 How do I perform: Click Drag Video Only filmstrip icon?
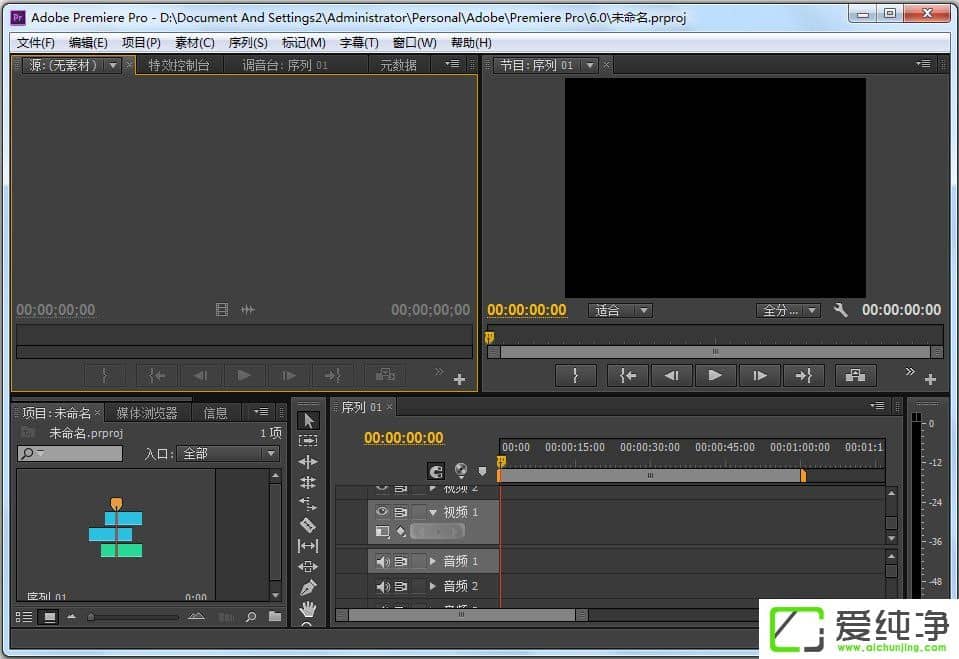click(x=221, y=310)
